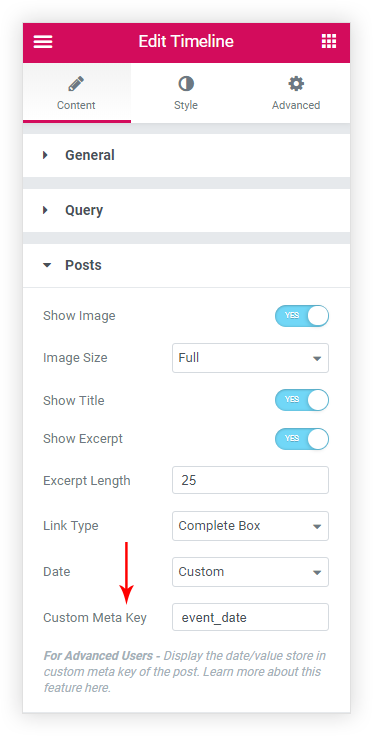The height and width of the screenshot is (736, 373).
Task: Toggle the Show Image switch
Action: [x=302, y=316]
